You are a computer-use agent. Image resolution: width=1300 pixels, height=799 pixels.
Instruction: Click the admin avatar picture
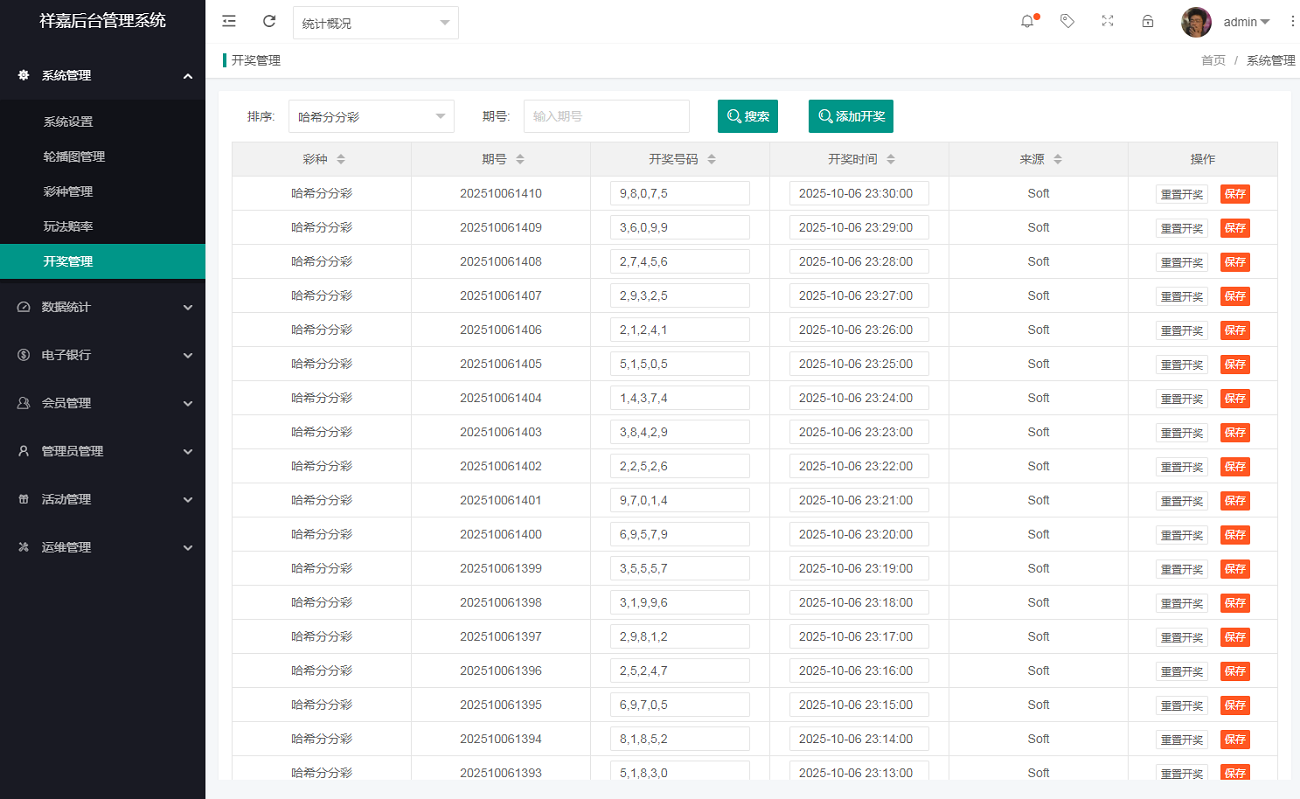tap(1196, 22)
